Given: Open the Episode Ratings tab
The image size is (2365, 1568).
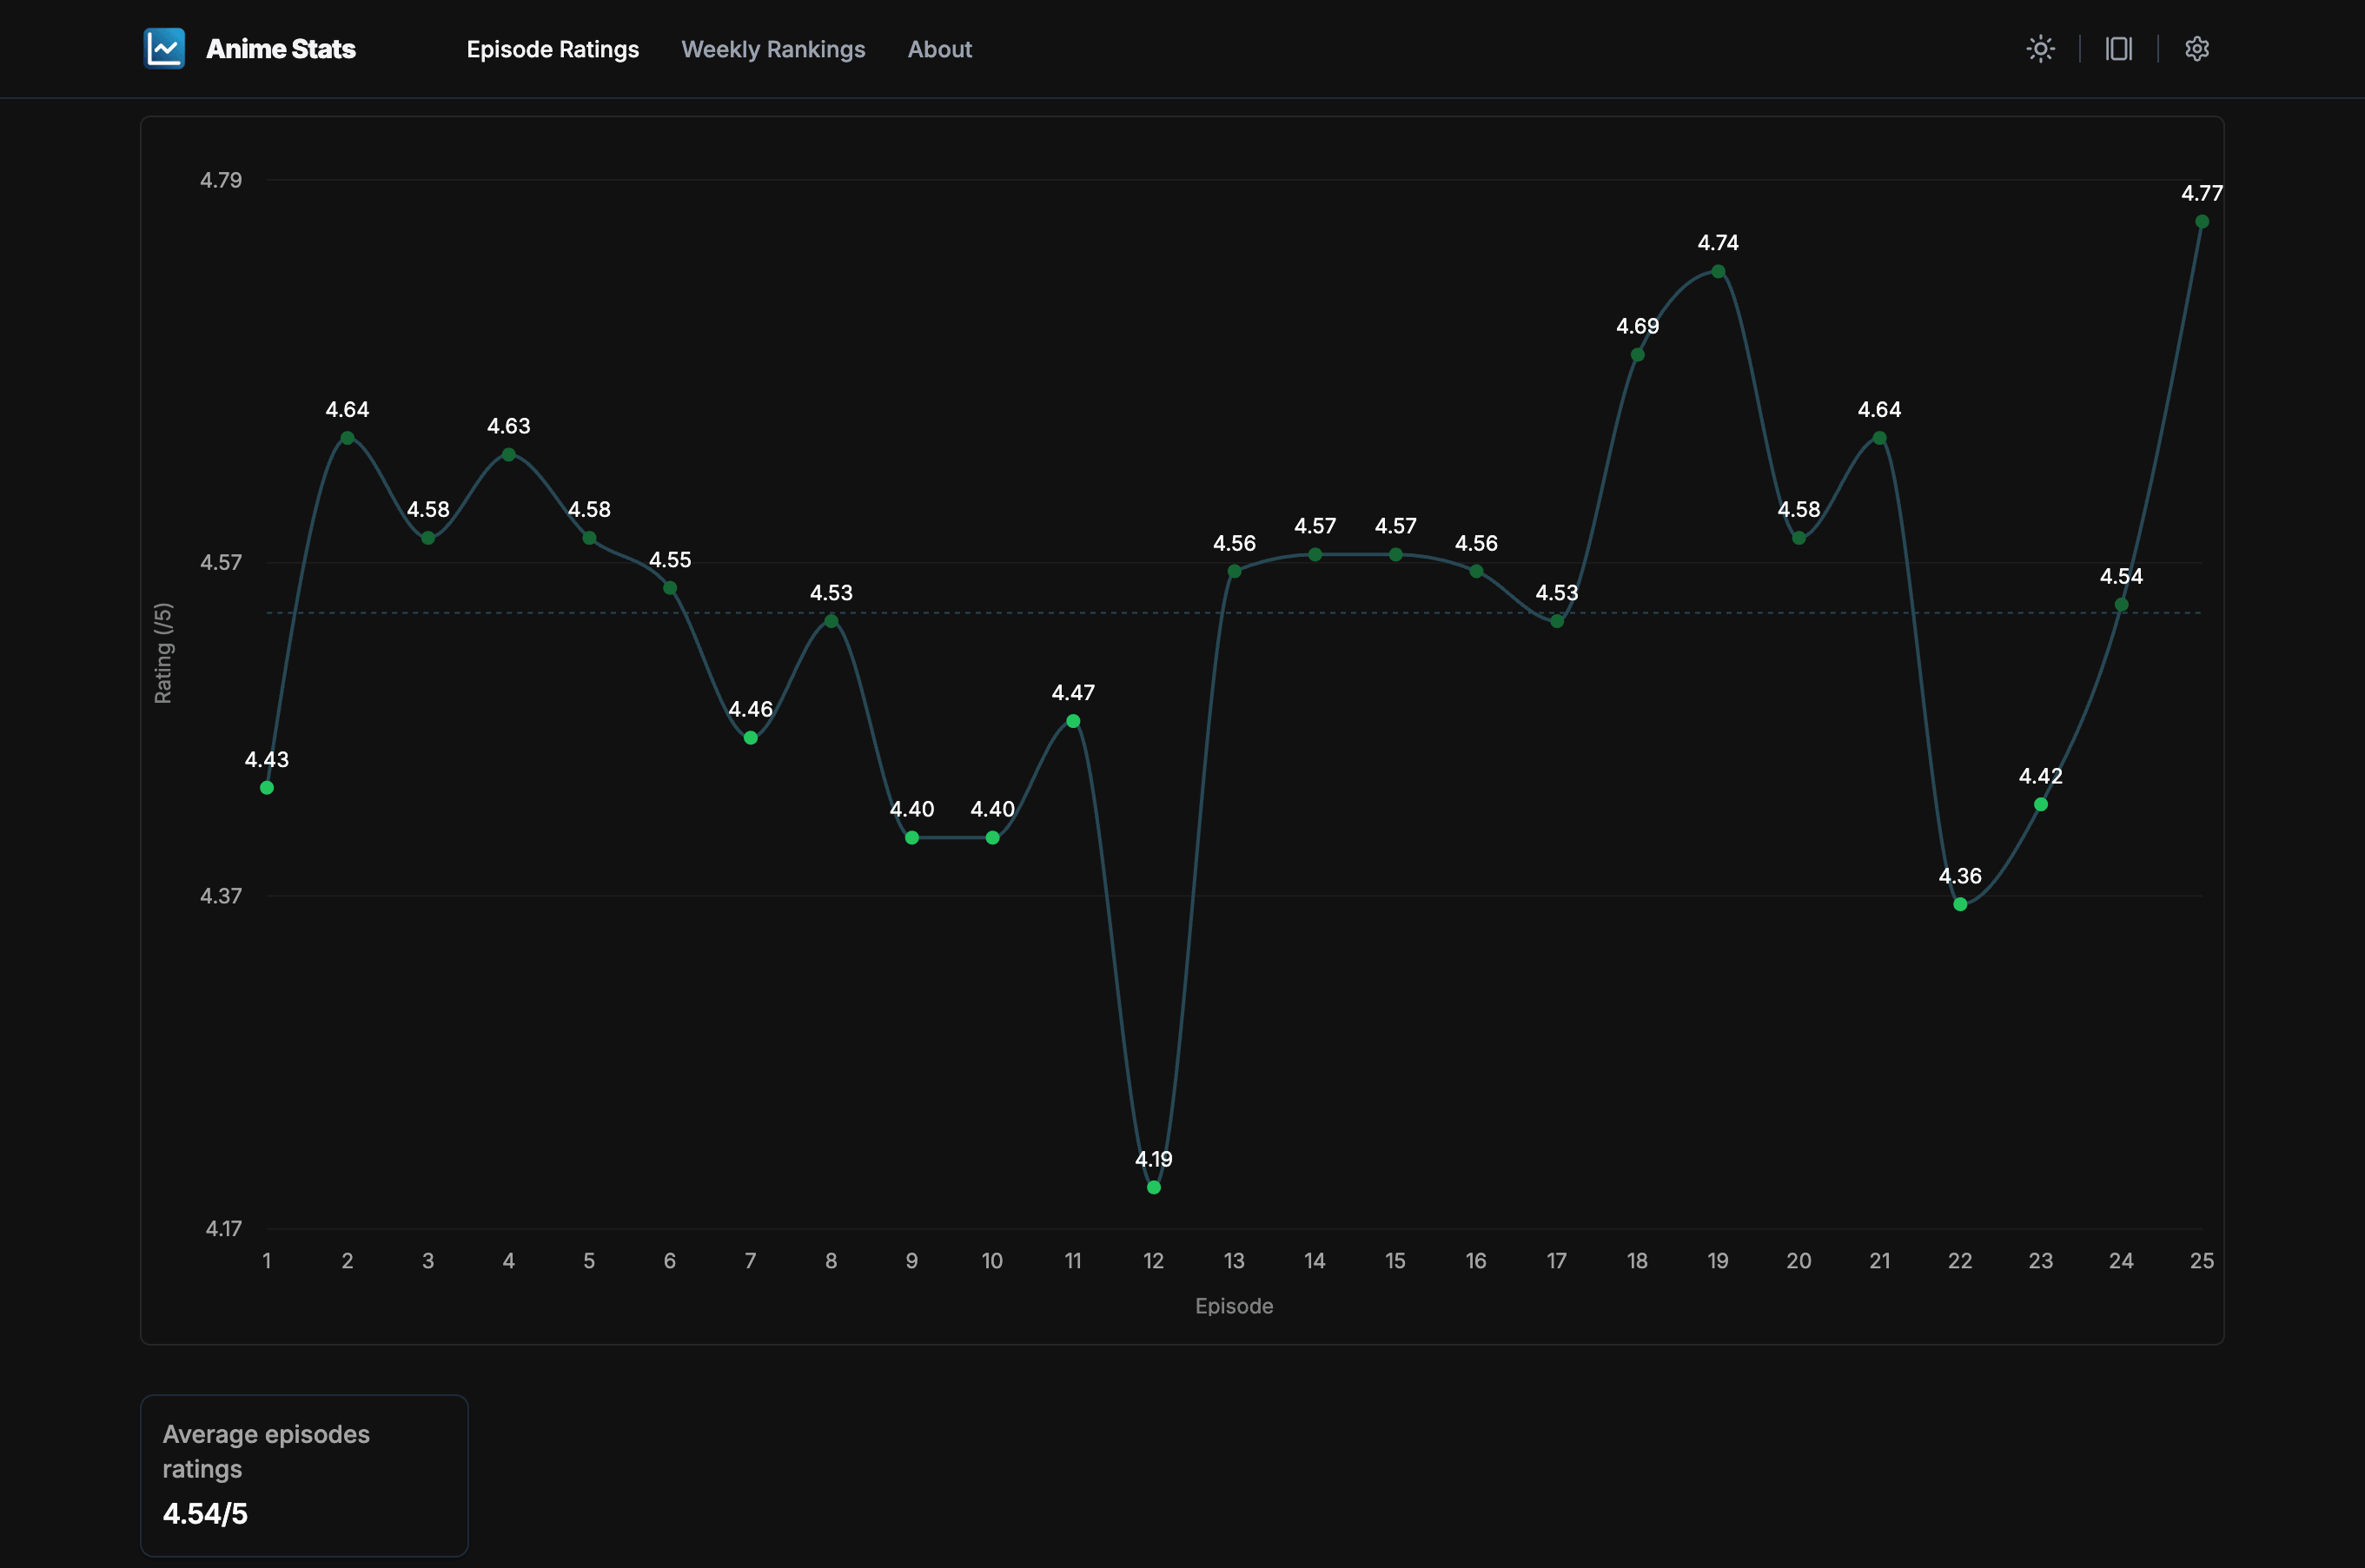Looking at the screenshot, I should (552, 49).
